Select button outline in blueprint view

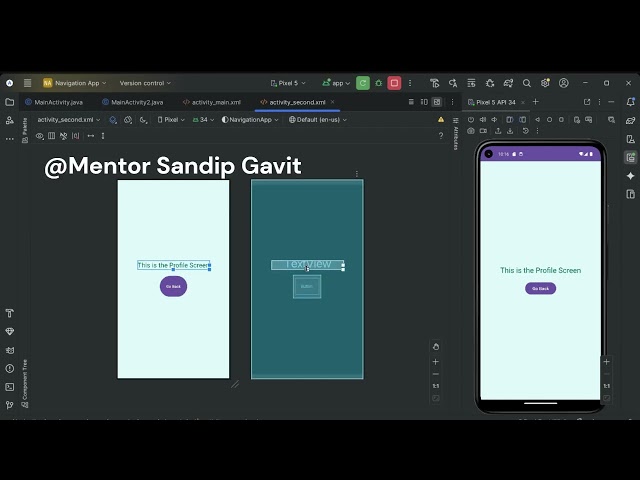click(x=307, y=287)
